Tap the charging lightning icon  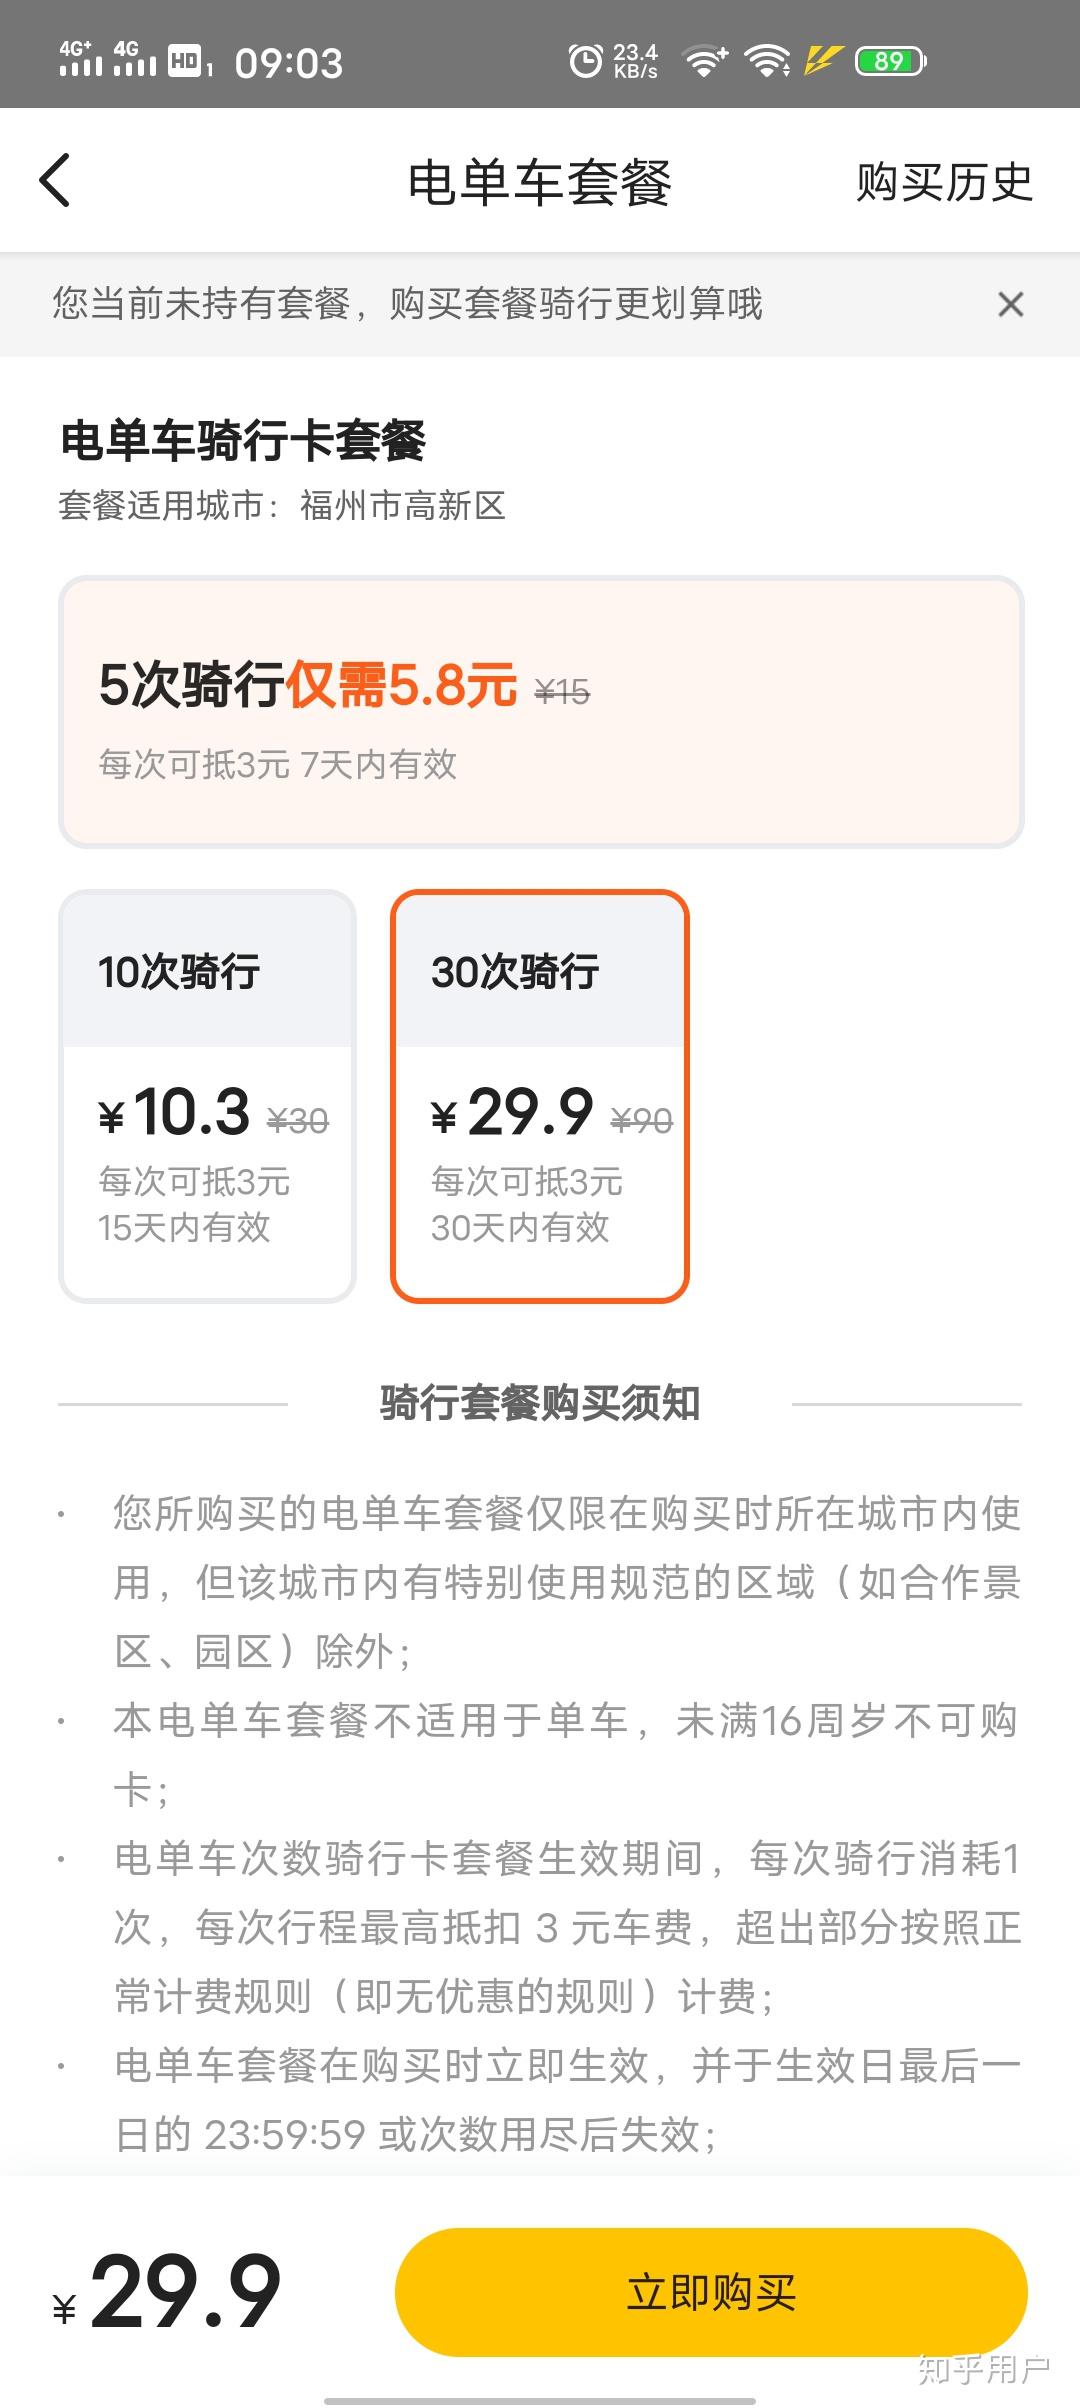tap(822, 61)
